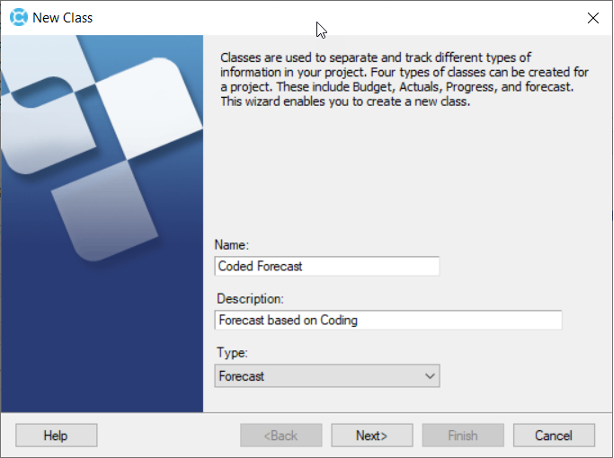
Task: Focus the Description text field
Action: (x=388, y=320)
